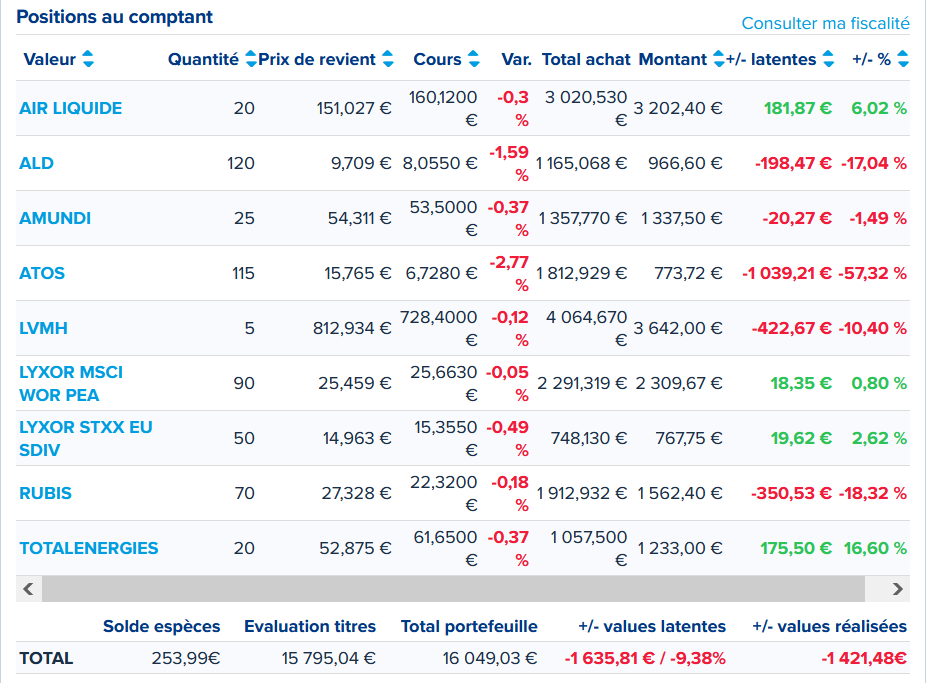Click the Total portefeuille label
Image resolution: width=926 pixels, height=683 pixels.
click(469, 626)
